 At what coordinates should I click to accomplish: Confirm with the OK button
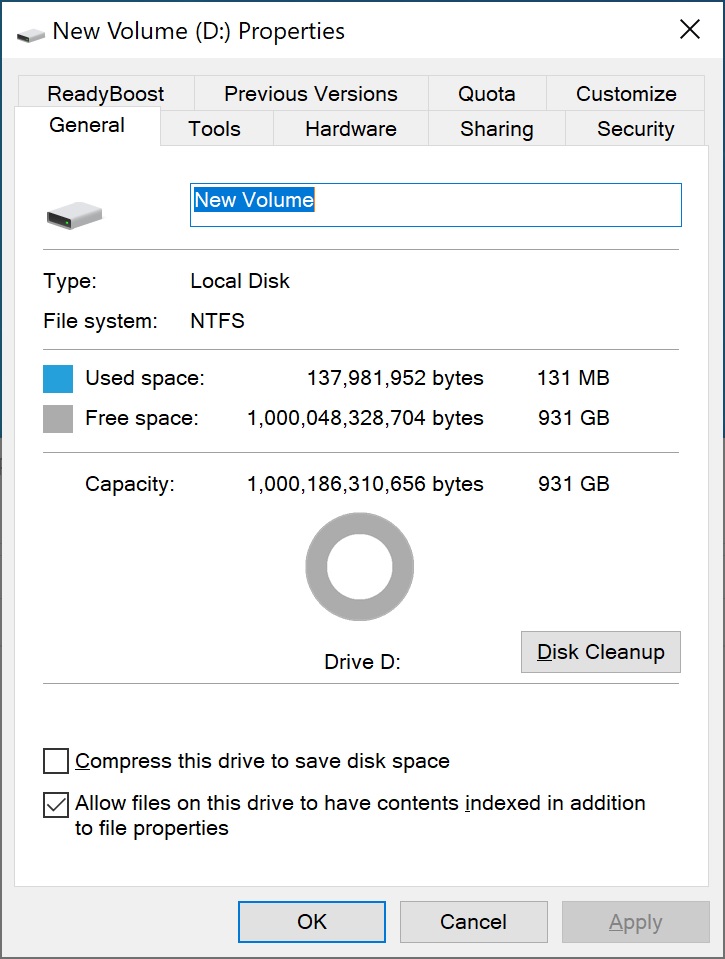tap(312, 922)
